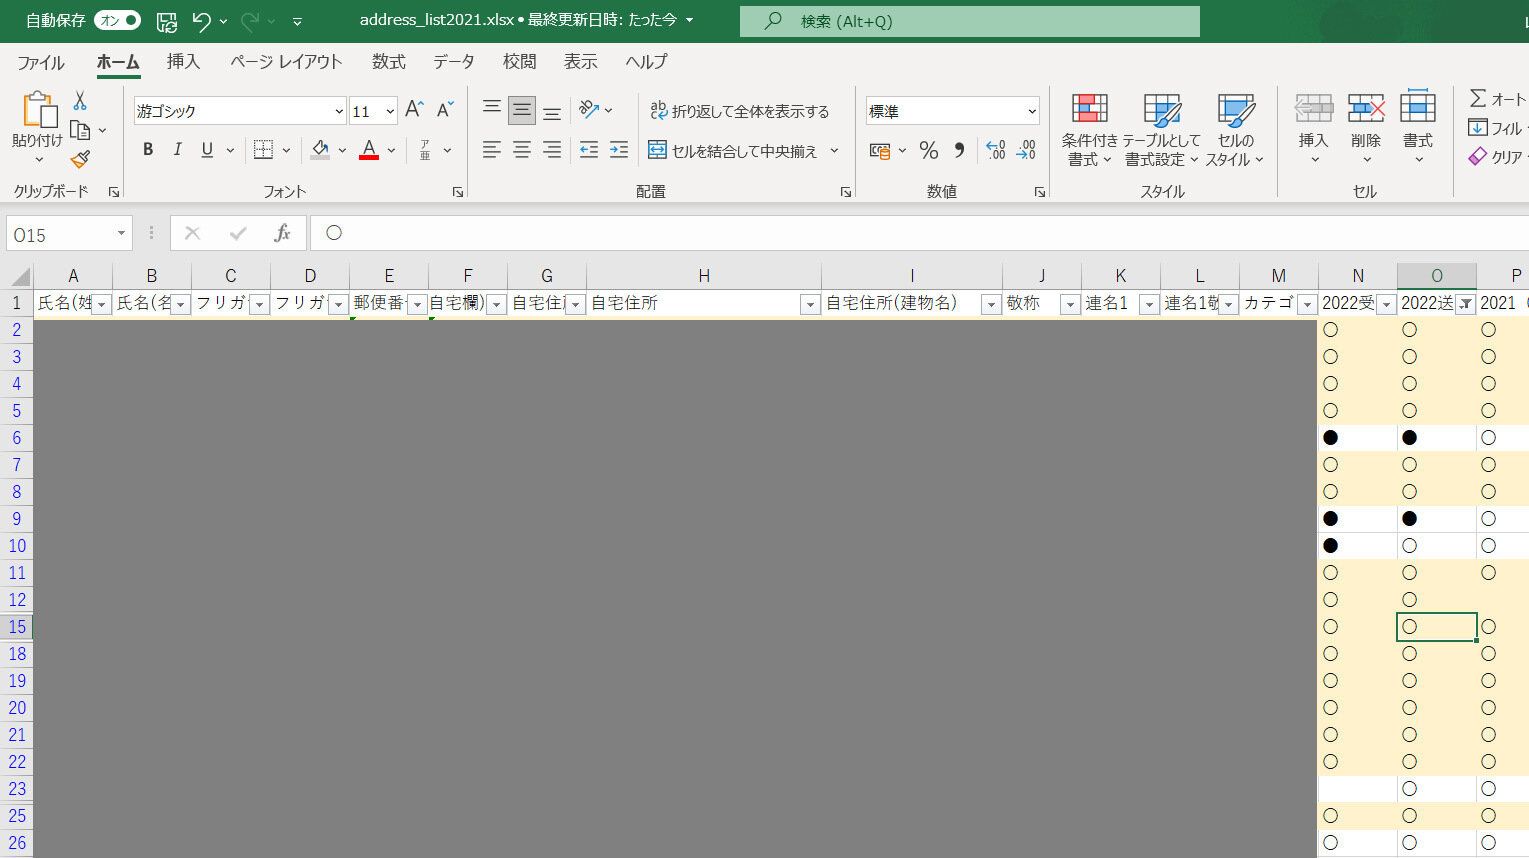This screenshot has width=1529, height=858.
Task: Apply Bold formatting to the cell
Action: [148, 150]
